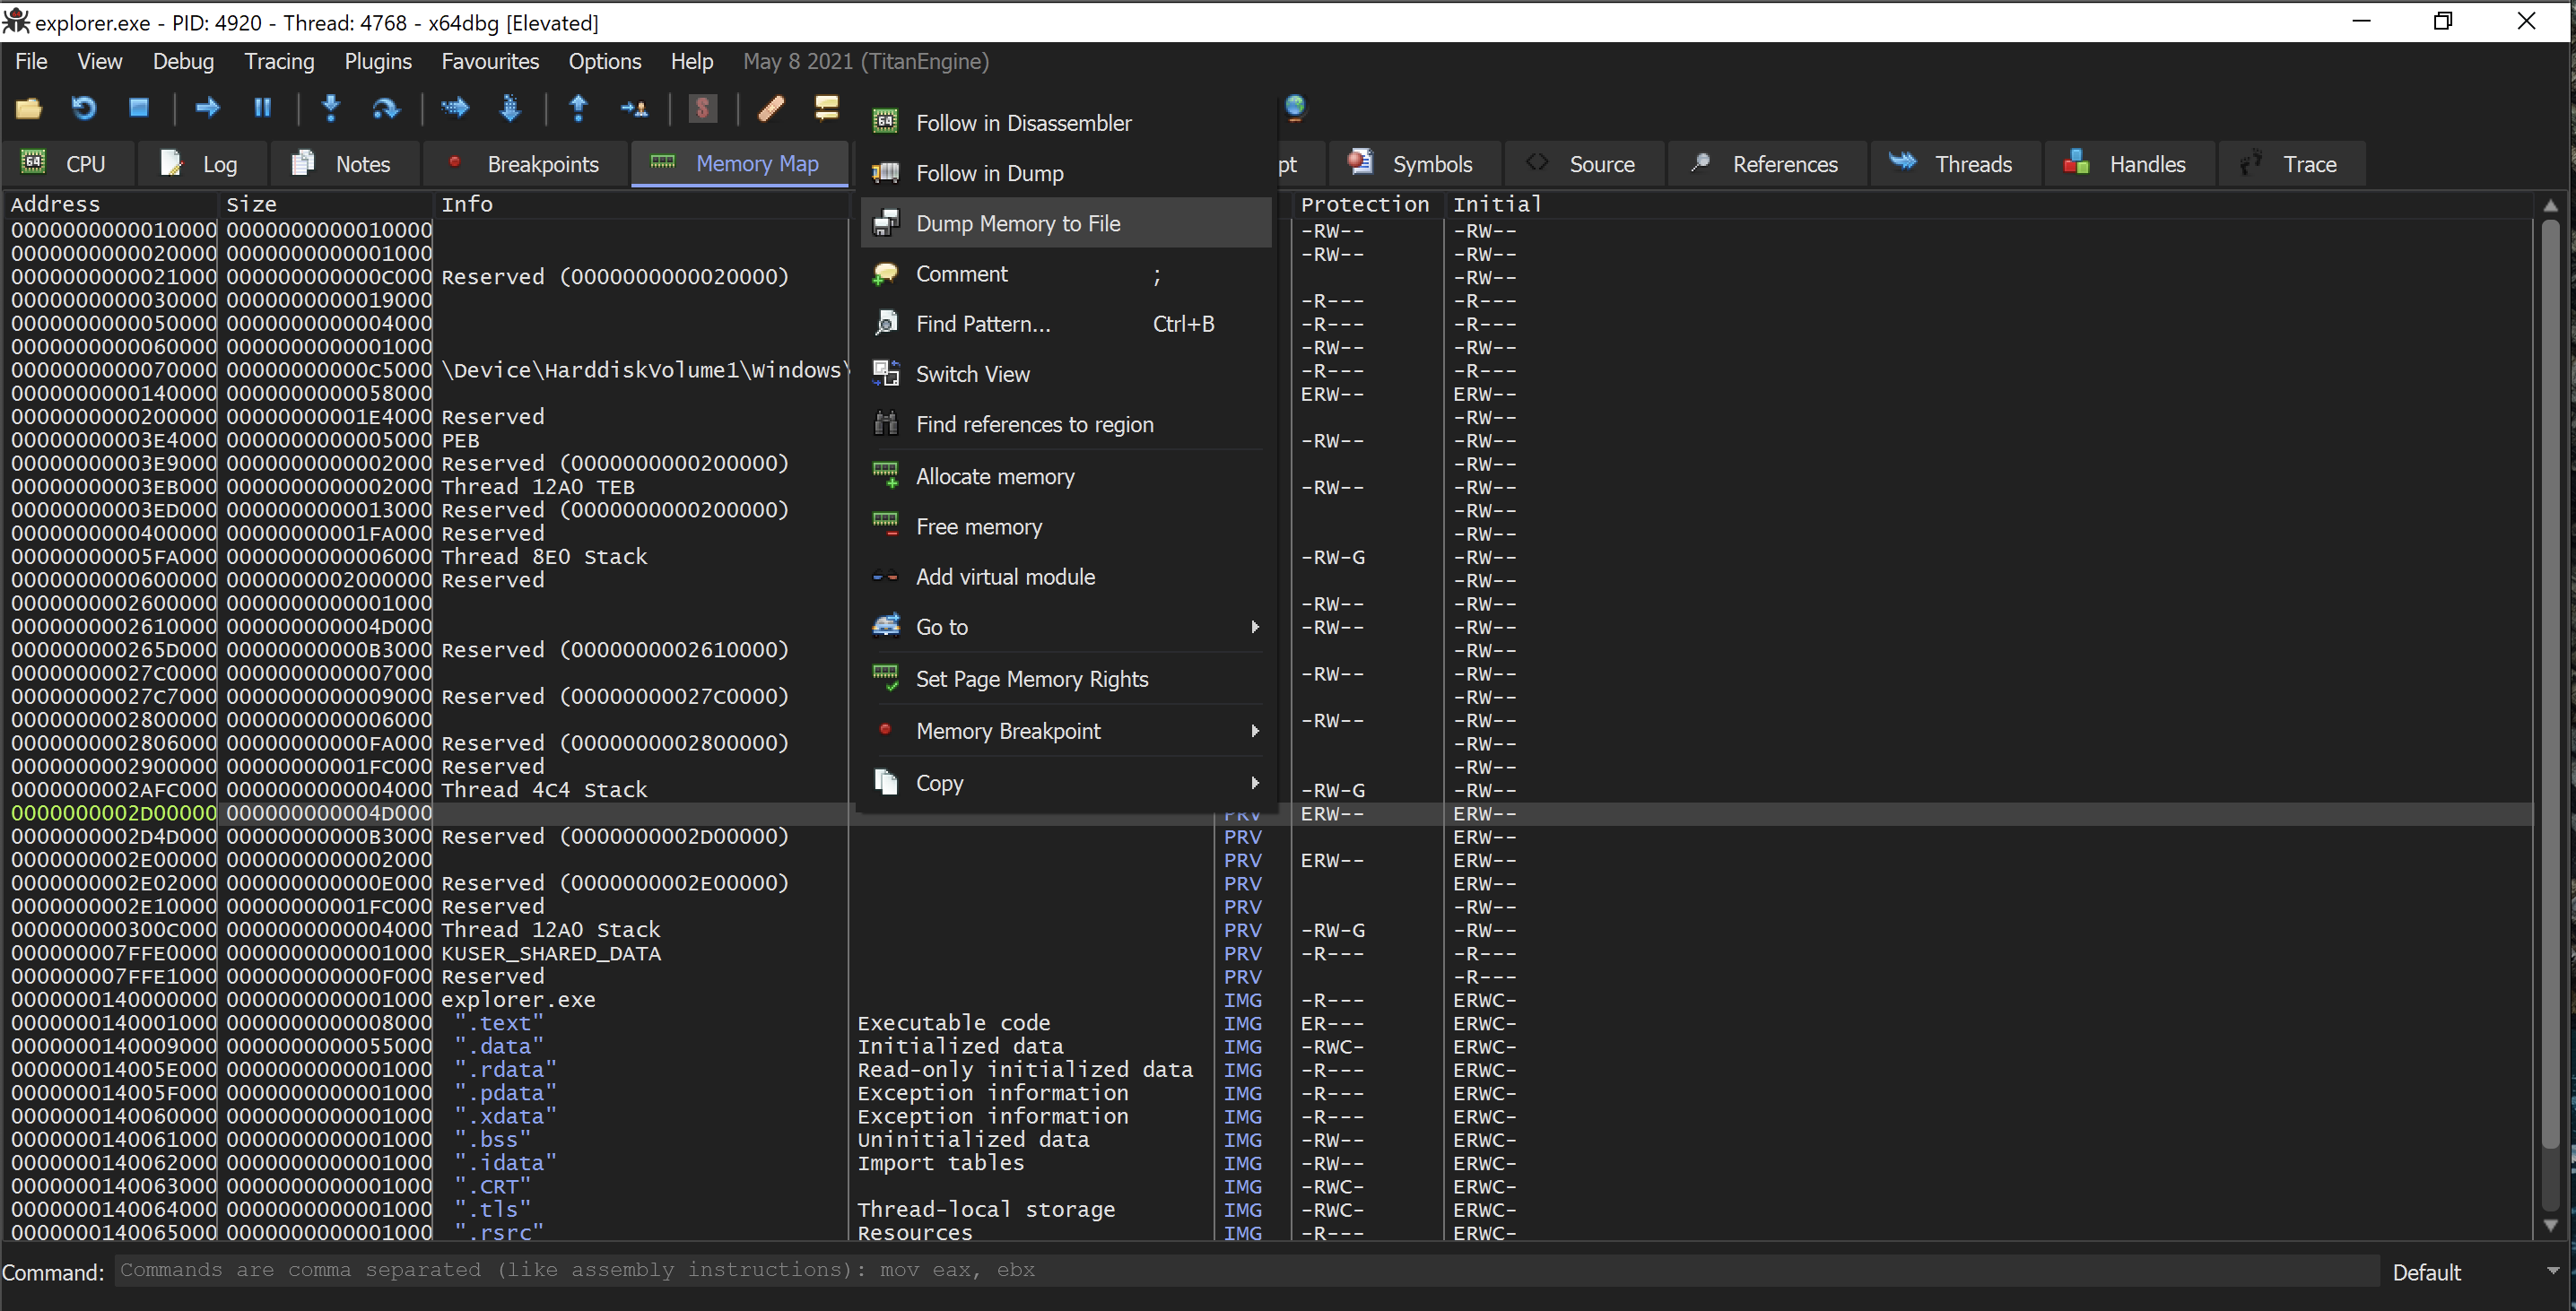Choose Allocate memory menu entry
2576x1311 pixels.
1066,476
